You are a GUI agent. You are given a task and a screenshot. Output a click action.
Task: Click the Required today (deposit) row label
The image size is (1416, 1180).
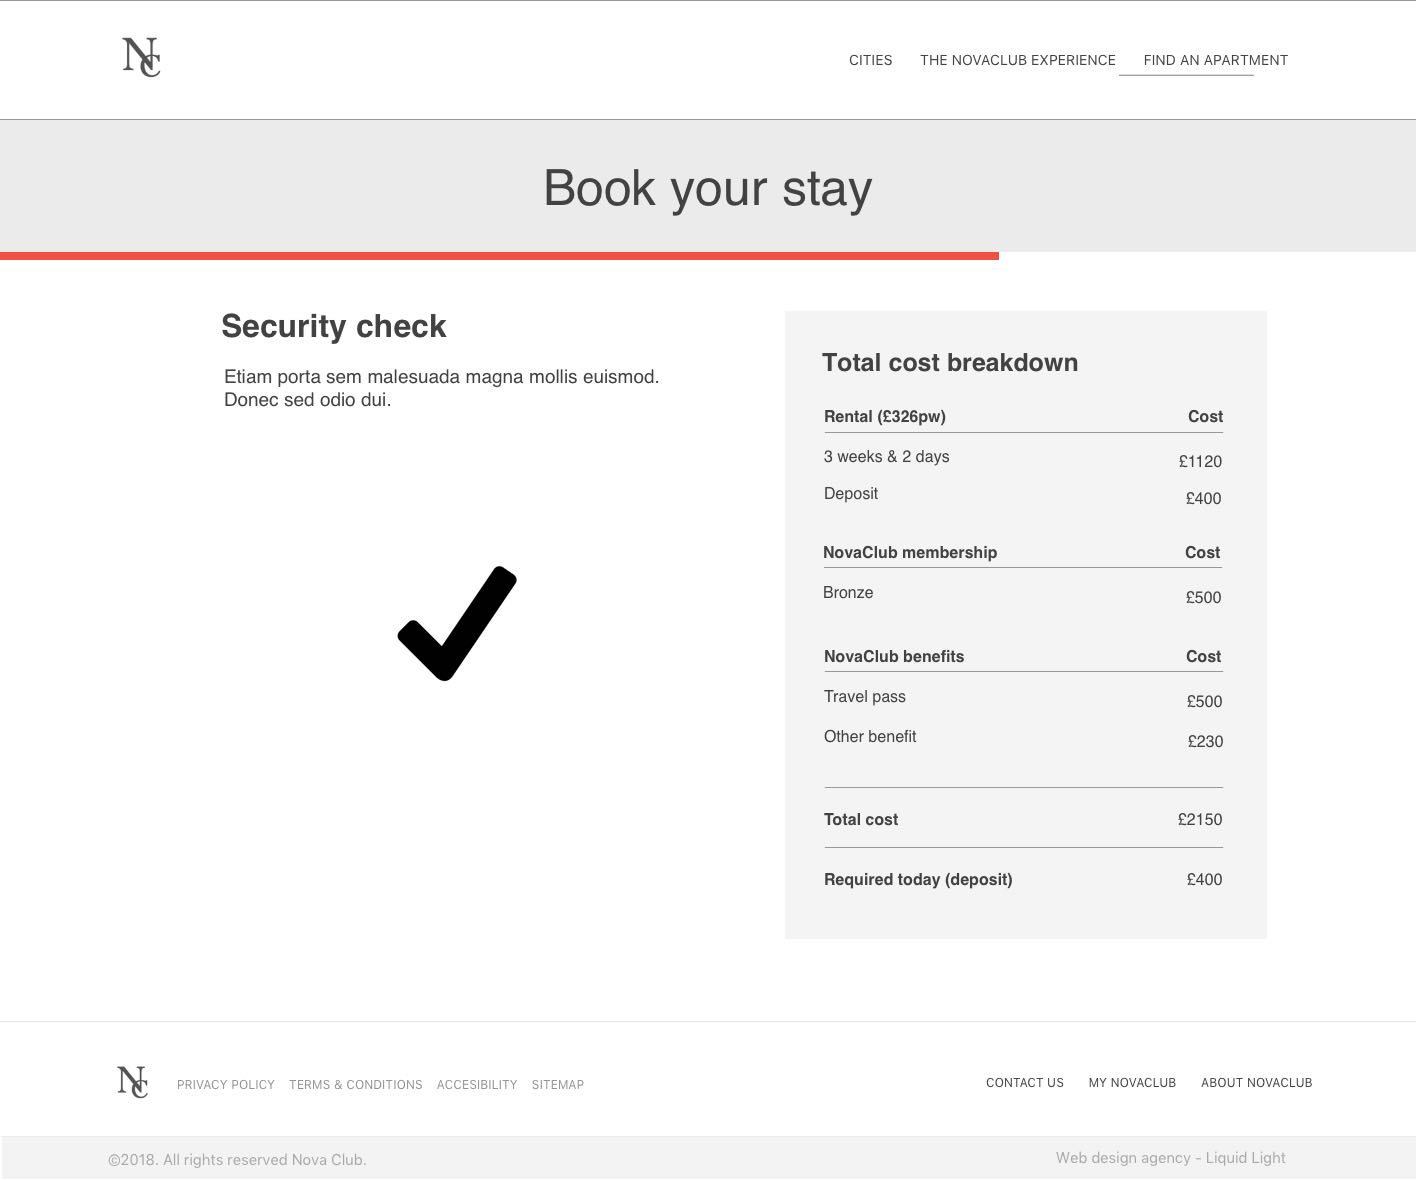click(x=918, y=879)
